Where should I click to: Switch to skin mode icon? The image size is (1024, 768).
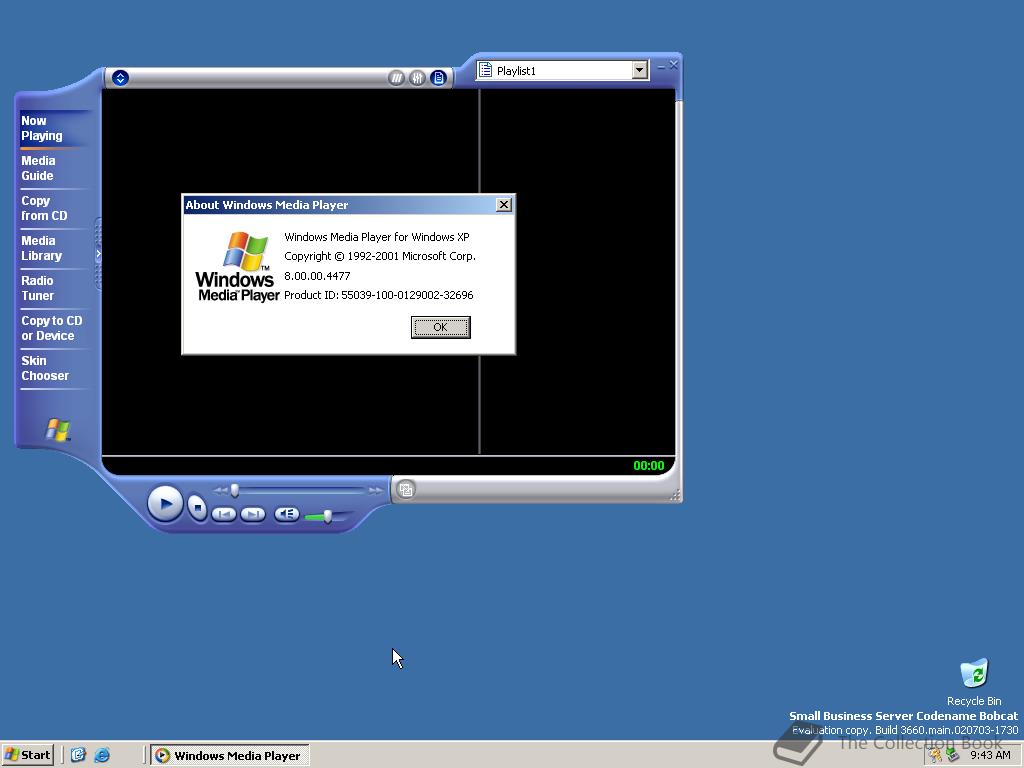coord(406,489)
